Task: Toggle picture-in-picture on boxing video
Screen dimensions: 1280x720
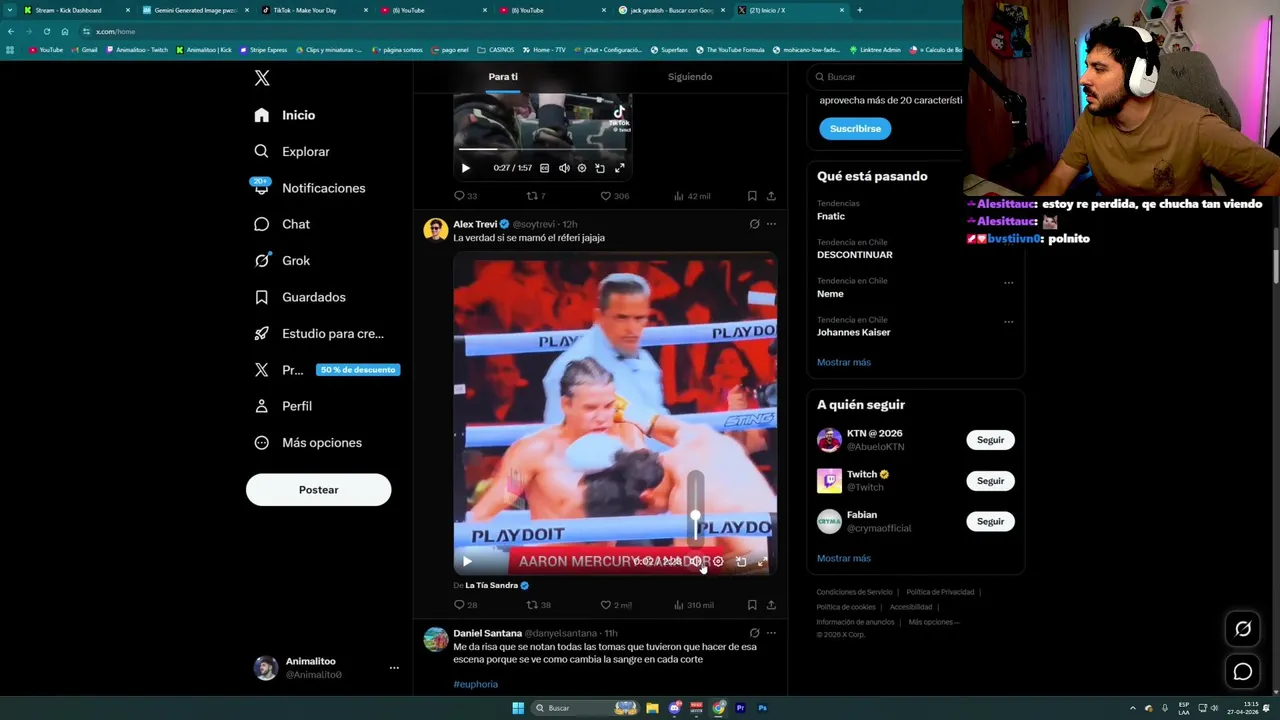Action: (741, 562)
